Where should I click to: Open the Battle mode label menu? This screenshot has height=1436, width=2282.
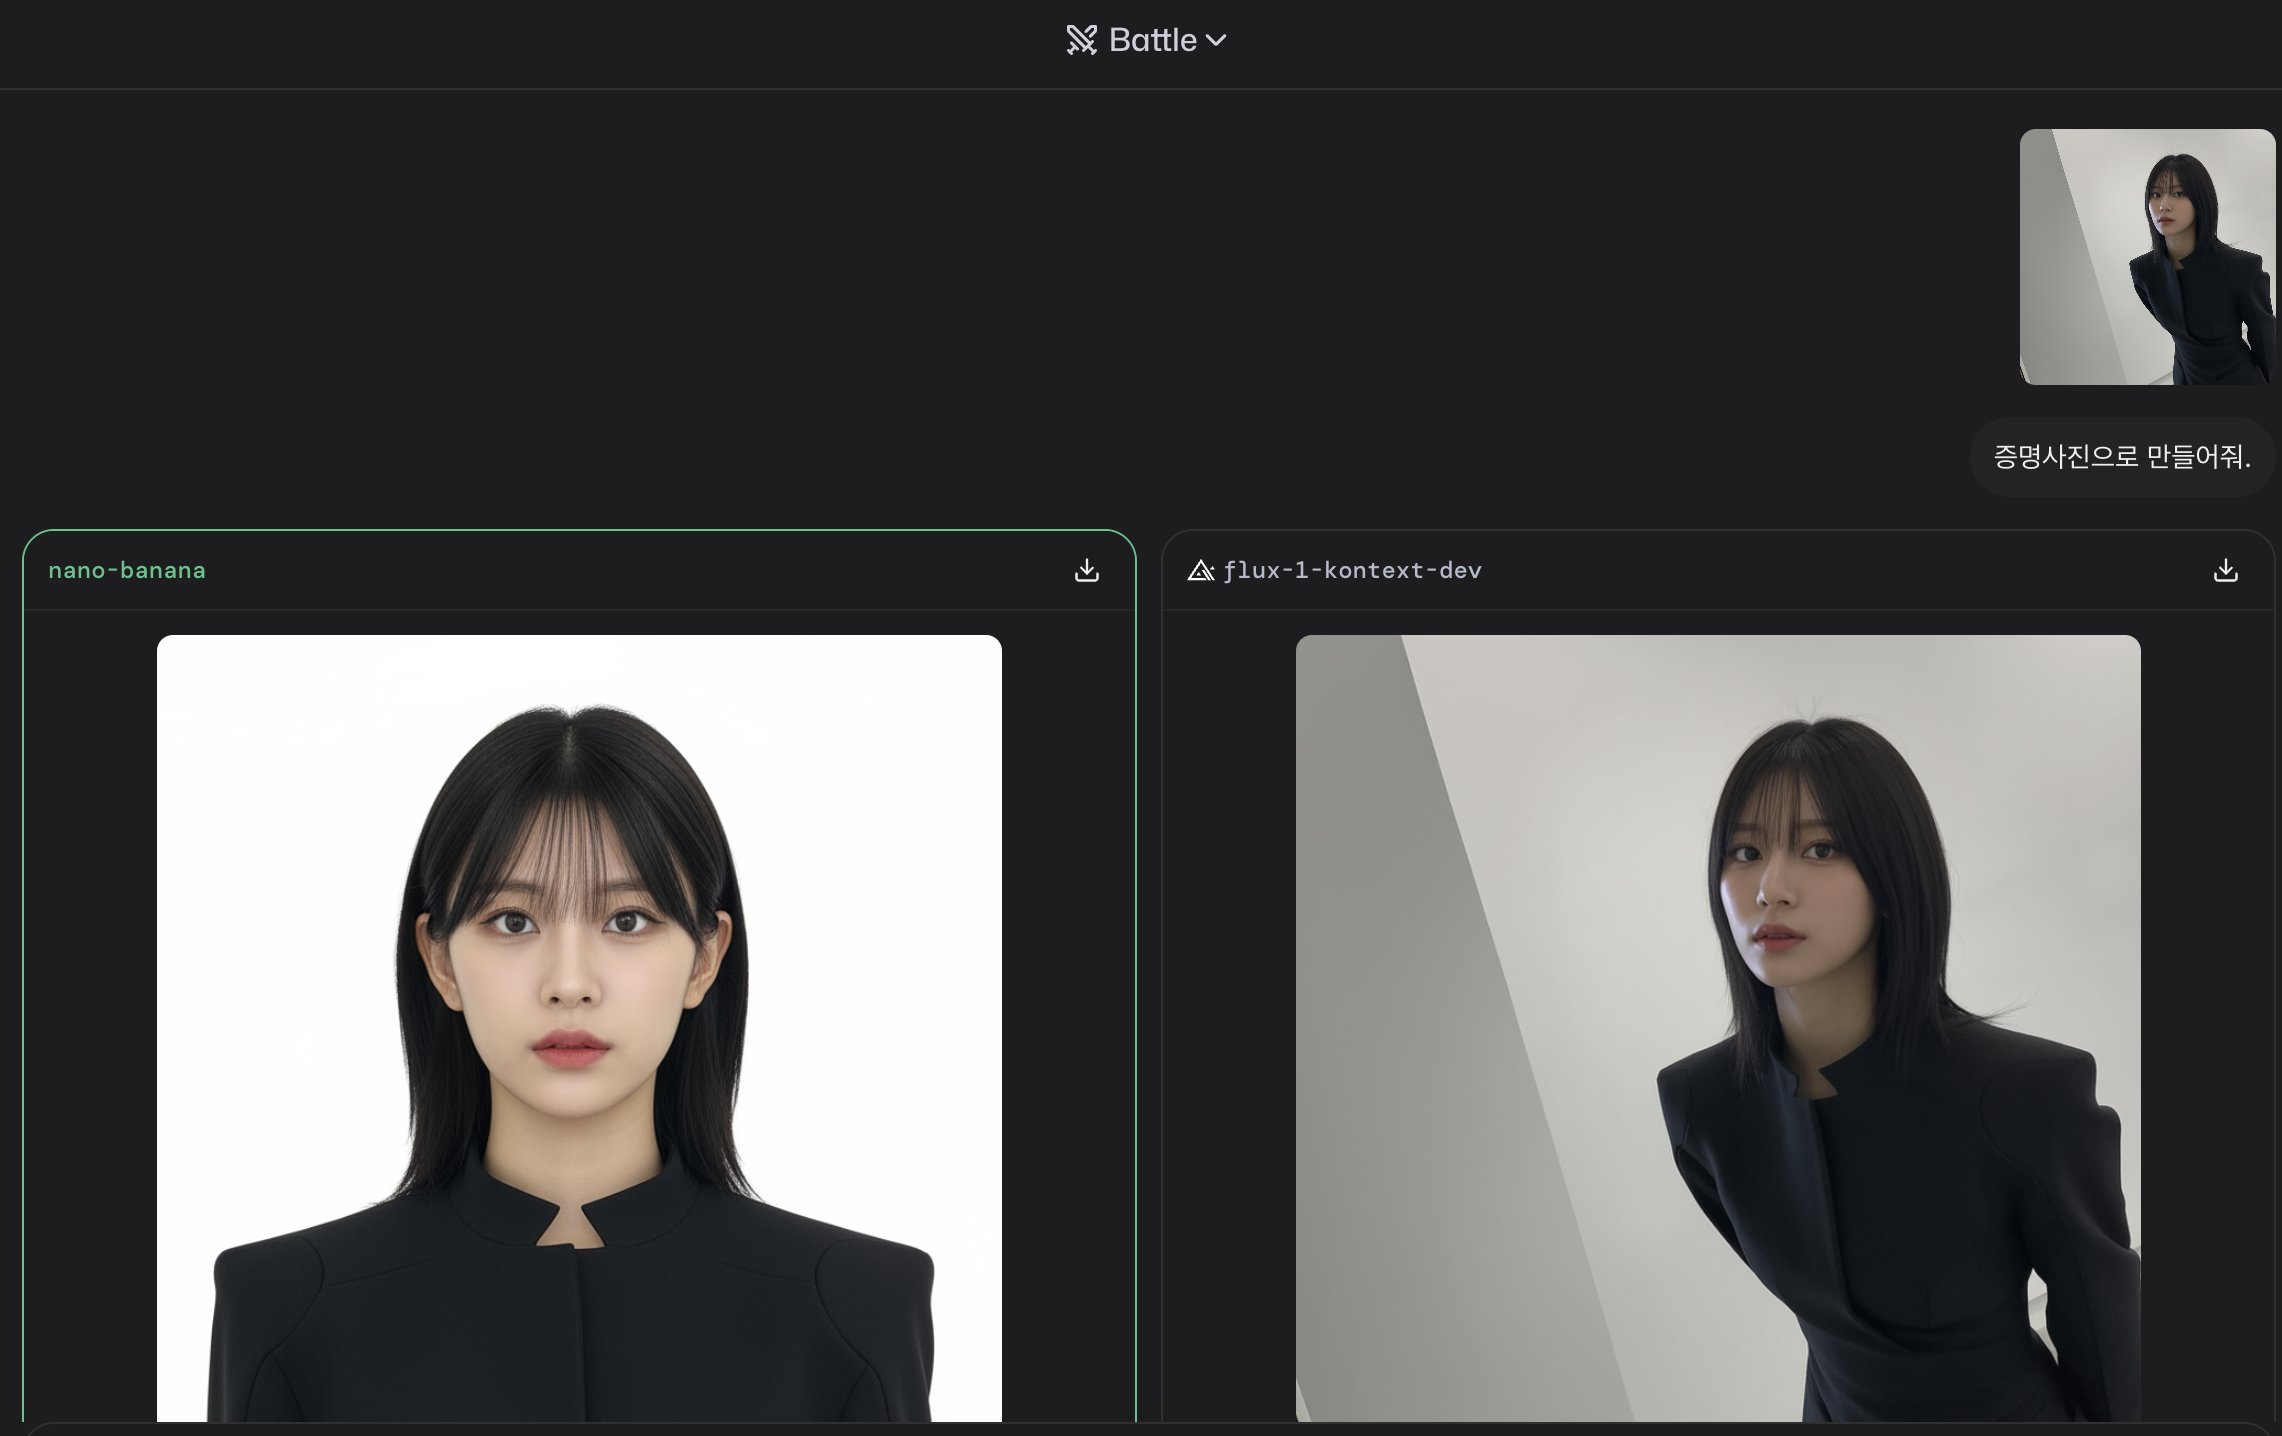[1152, 40]
